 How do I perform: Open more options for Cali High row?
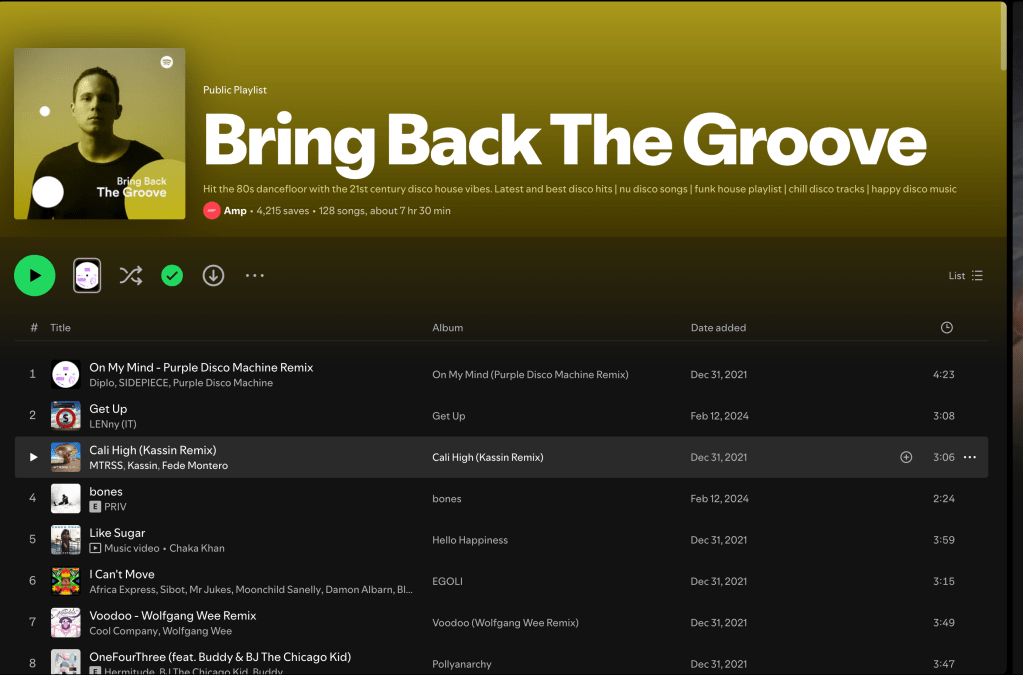pyautogui.click(x=970, y=457)
